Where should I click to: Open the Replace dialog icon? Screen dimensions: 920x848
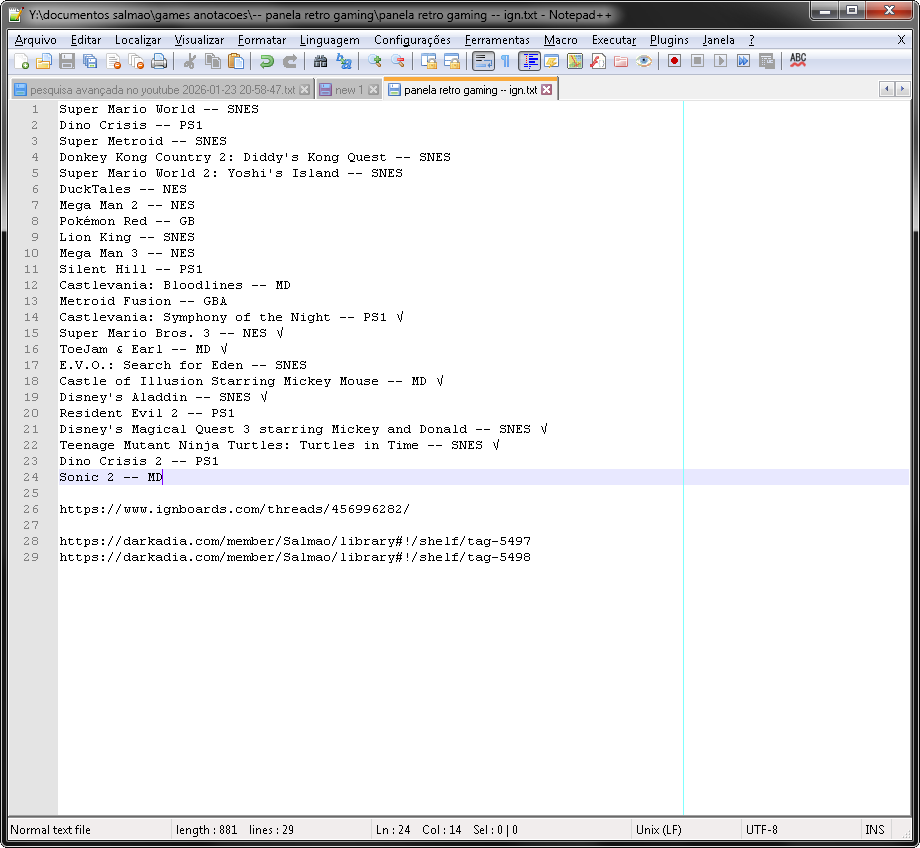pyautogui.click(x=344, y=61)
